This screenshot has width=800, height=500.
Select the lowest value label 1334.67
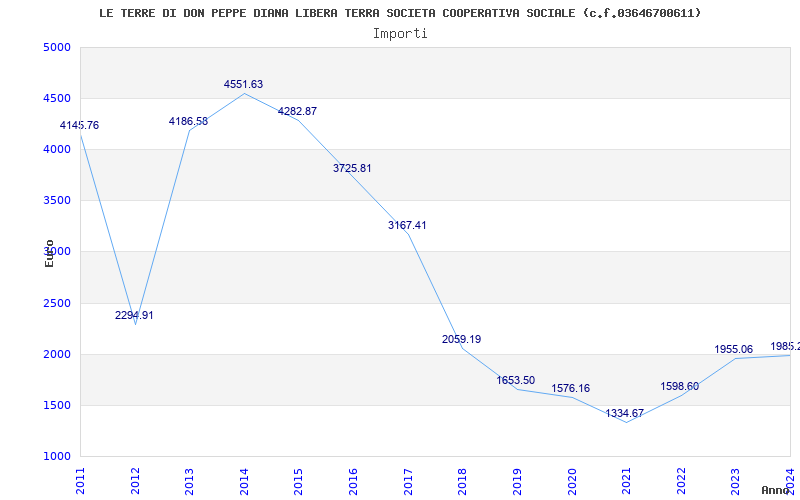pos(625,414)
